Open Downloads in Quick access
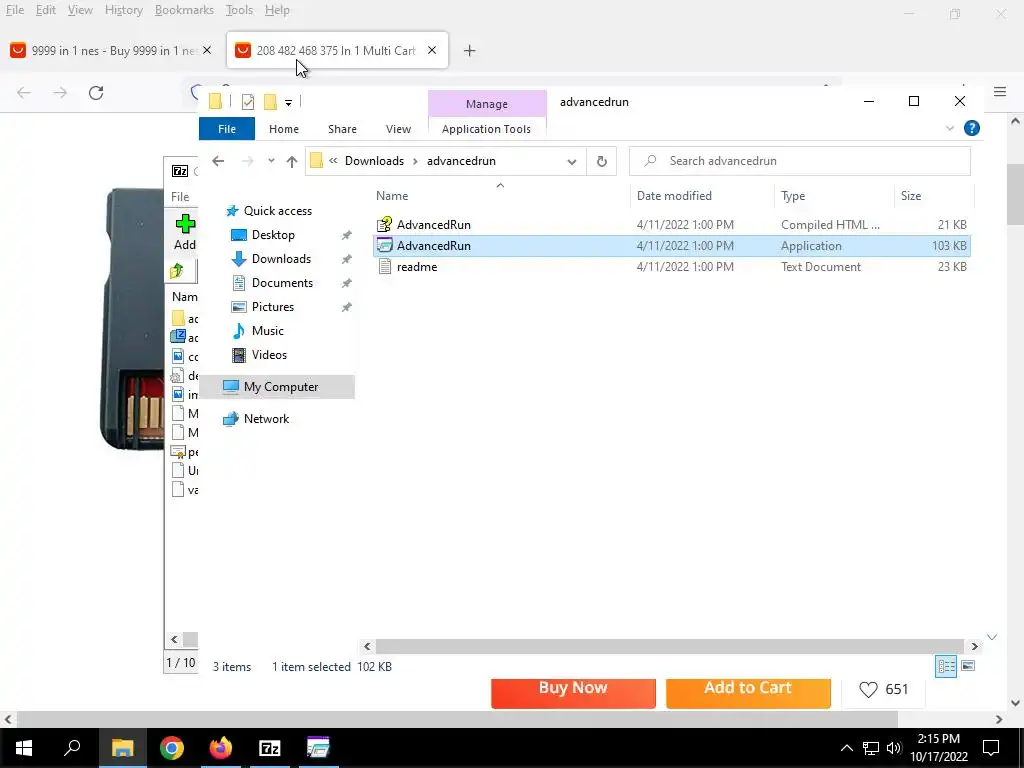 281,259
